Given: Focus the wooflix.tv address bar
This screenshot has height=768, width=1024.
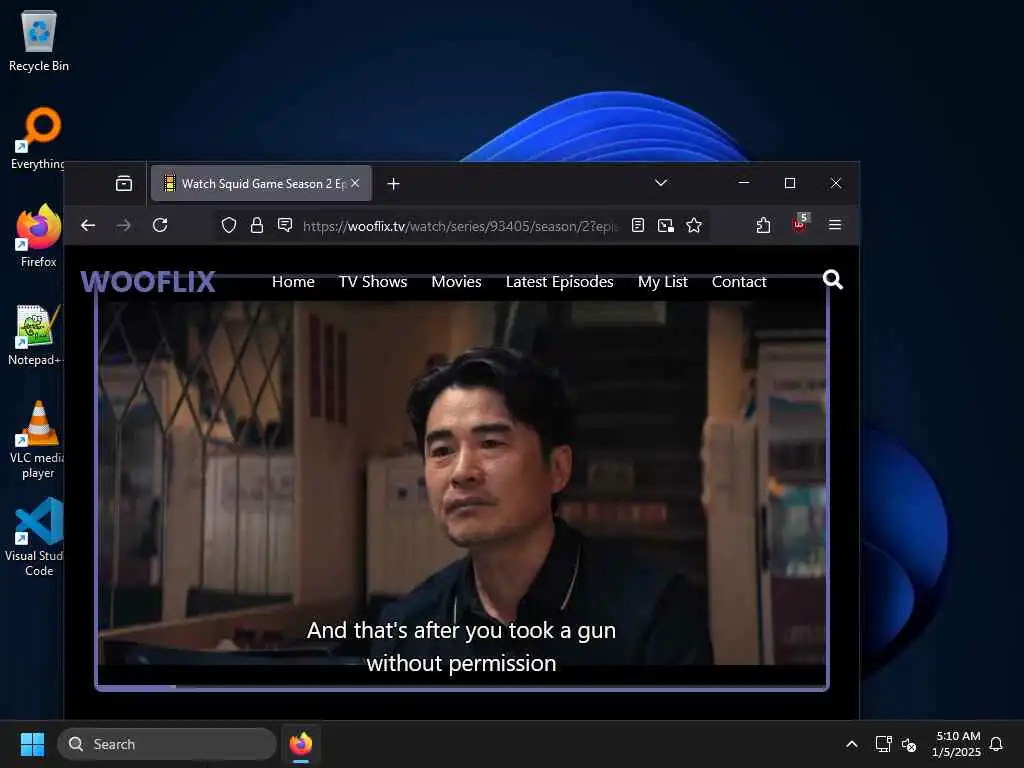Looking at the screenshot, I should point(460,226).
